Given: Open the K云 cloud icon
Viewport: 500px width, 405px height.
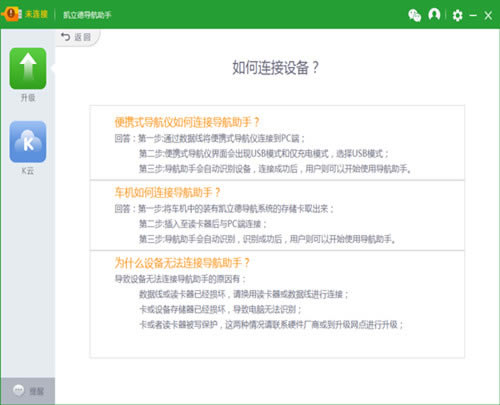Looking at the screenshot, I should (x=28, y=142).
